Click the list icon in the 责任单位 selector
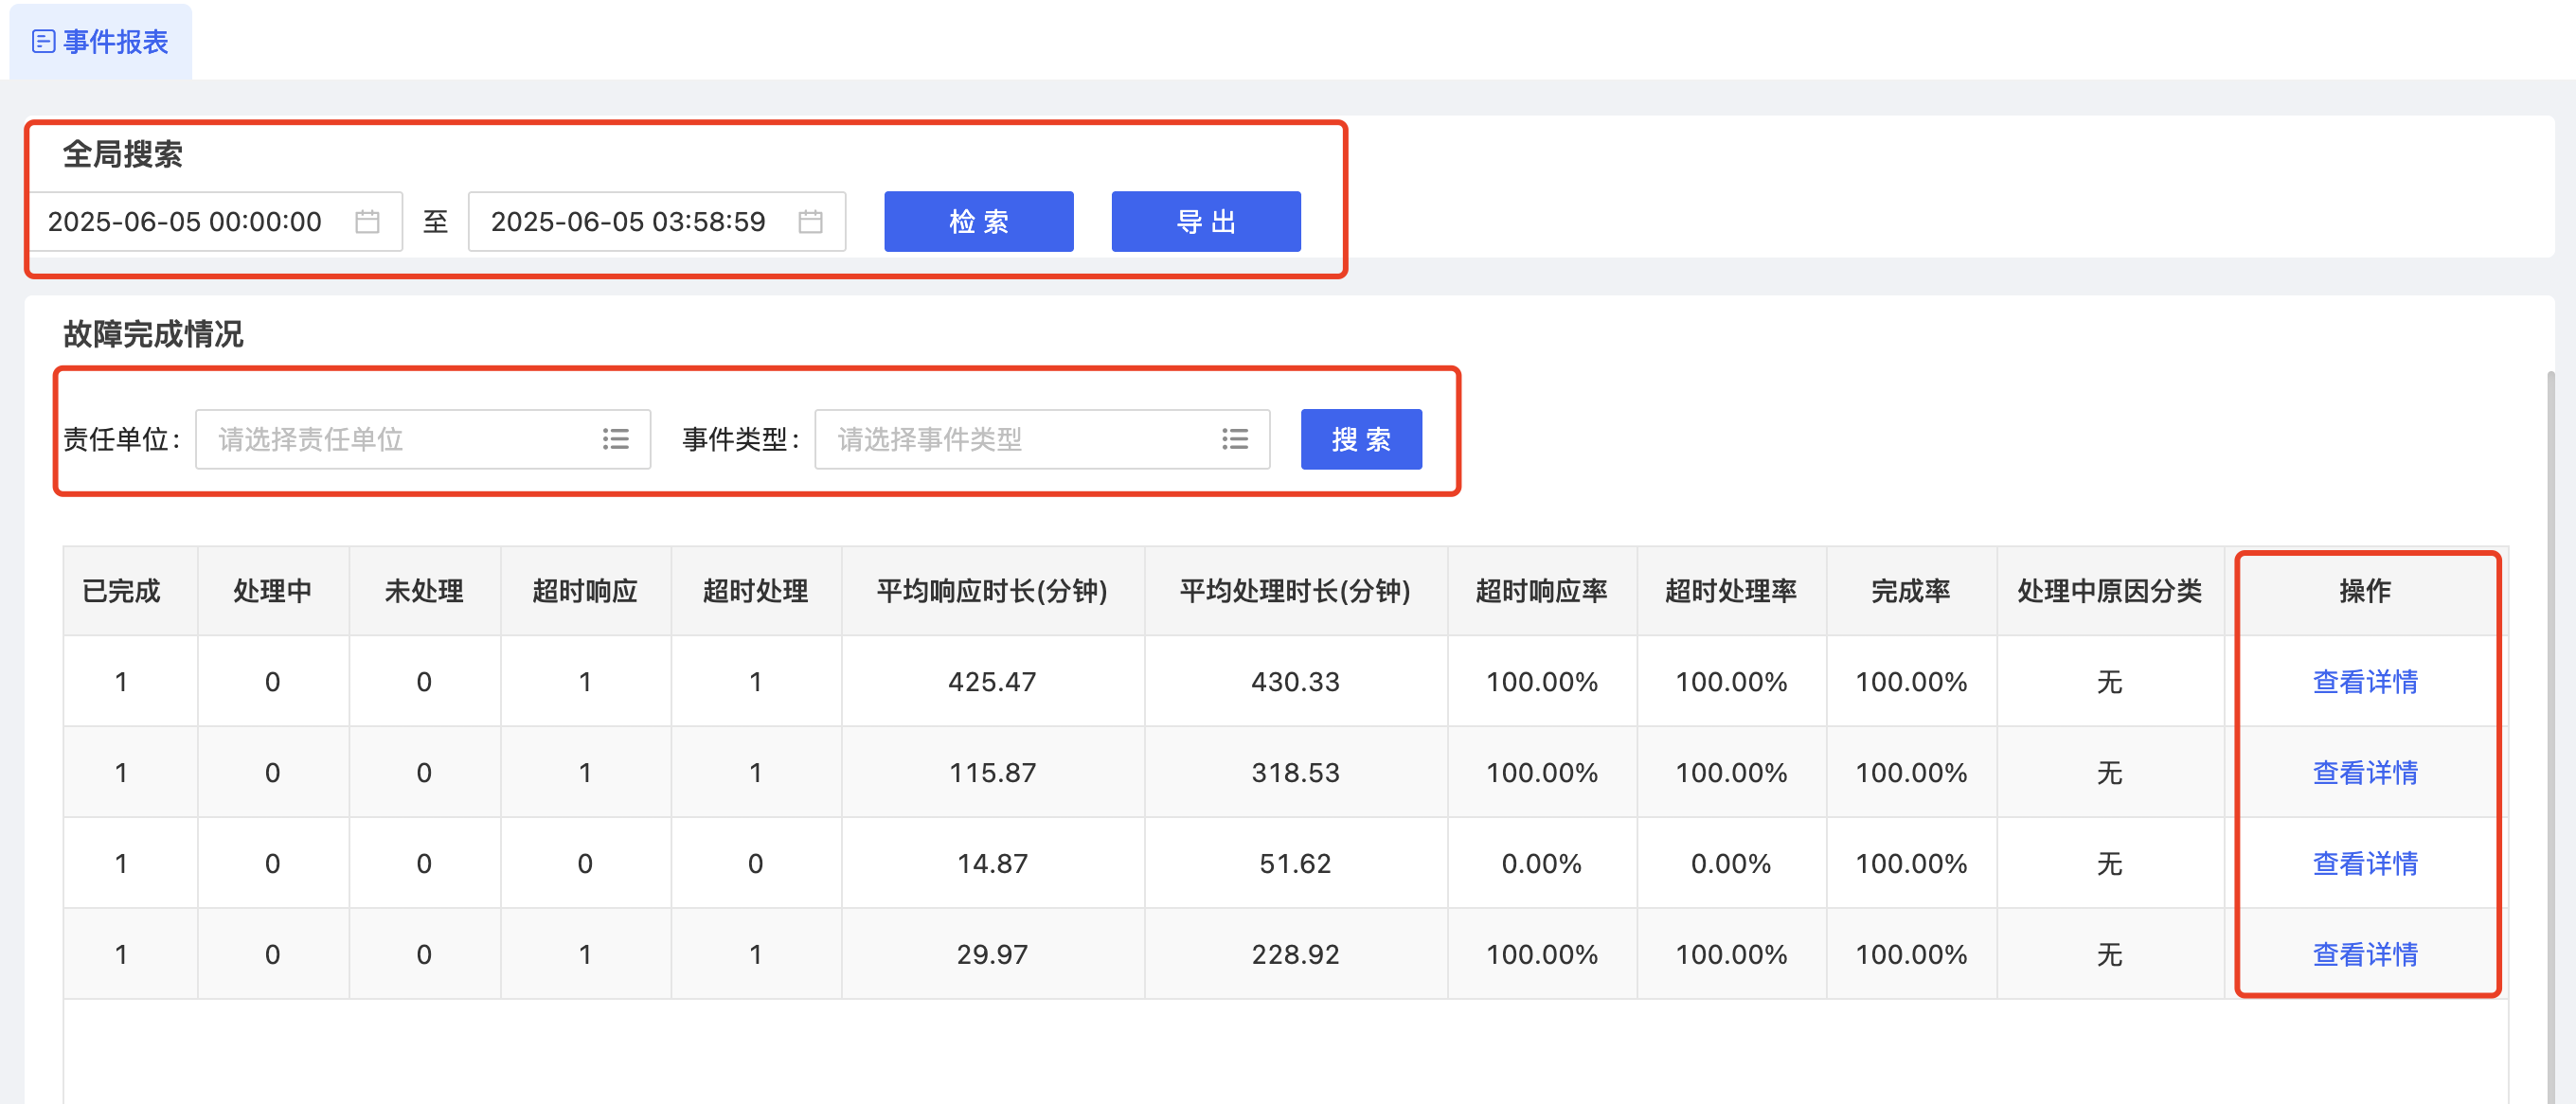This screenshot has height=1104, width=2576. tap(615, 439)
